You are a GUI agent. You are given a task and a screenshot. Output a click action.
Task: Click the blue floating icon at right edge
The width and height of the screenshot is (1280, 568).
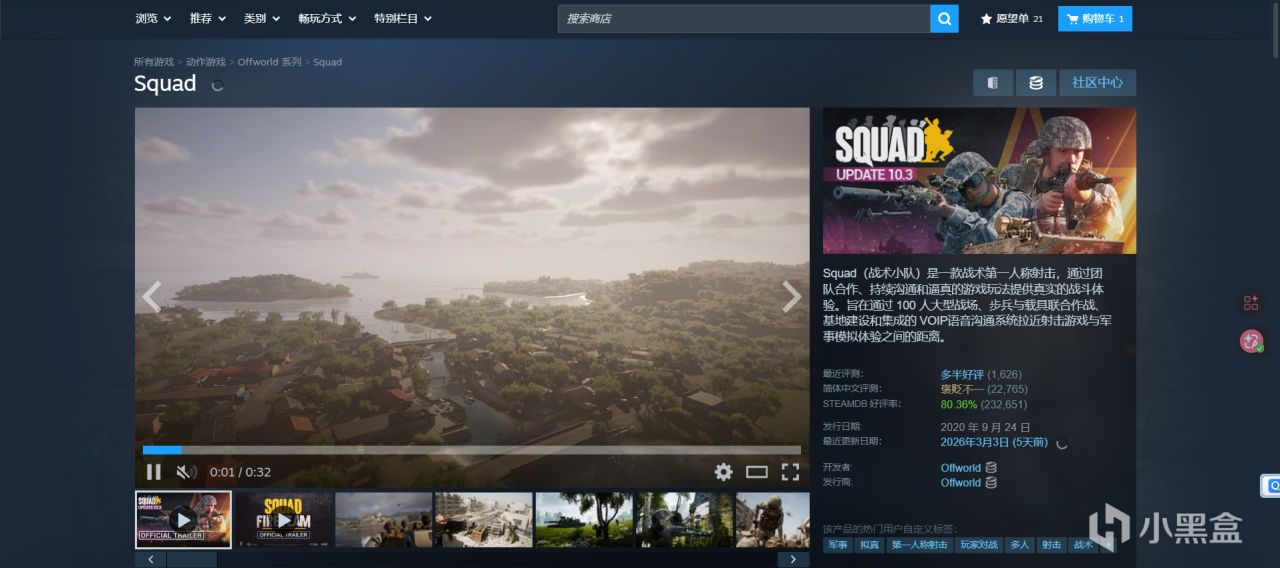pos(1271,486)
